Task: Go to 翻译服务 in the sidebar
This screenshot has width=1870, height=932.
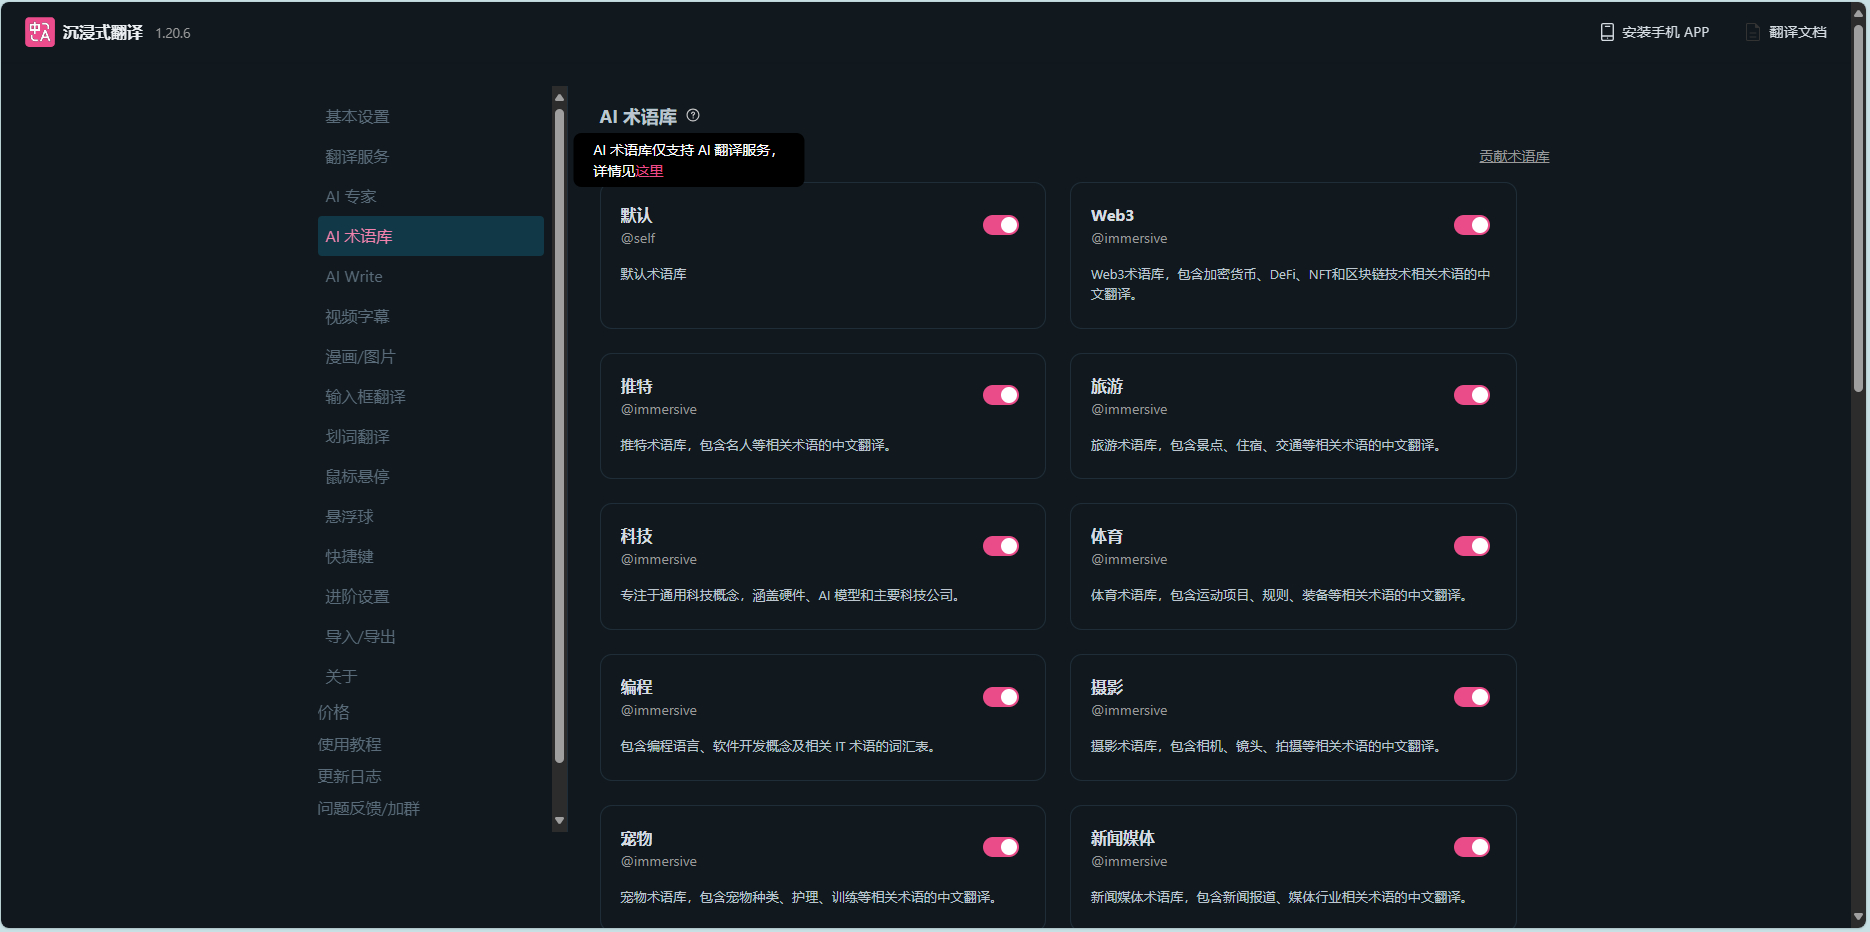Action: 357,157
